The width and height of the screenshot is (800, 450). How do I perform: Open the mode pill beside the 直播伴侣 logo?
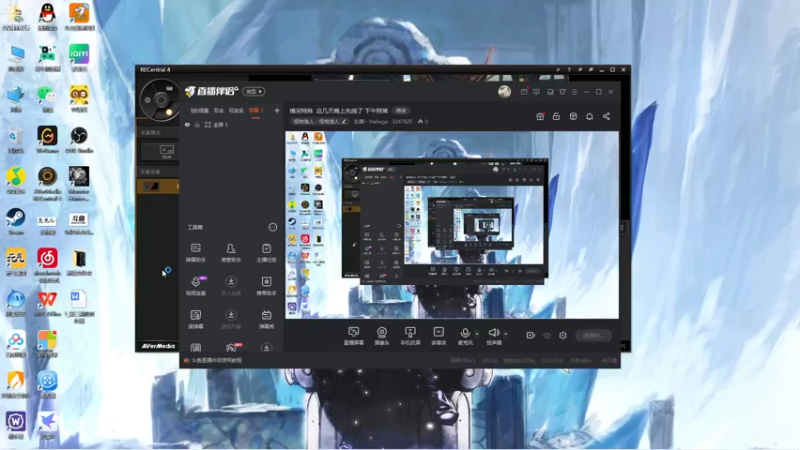tap(254, 91)
